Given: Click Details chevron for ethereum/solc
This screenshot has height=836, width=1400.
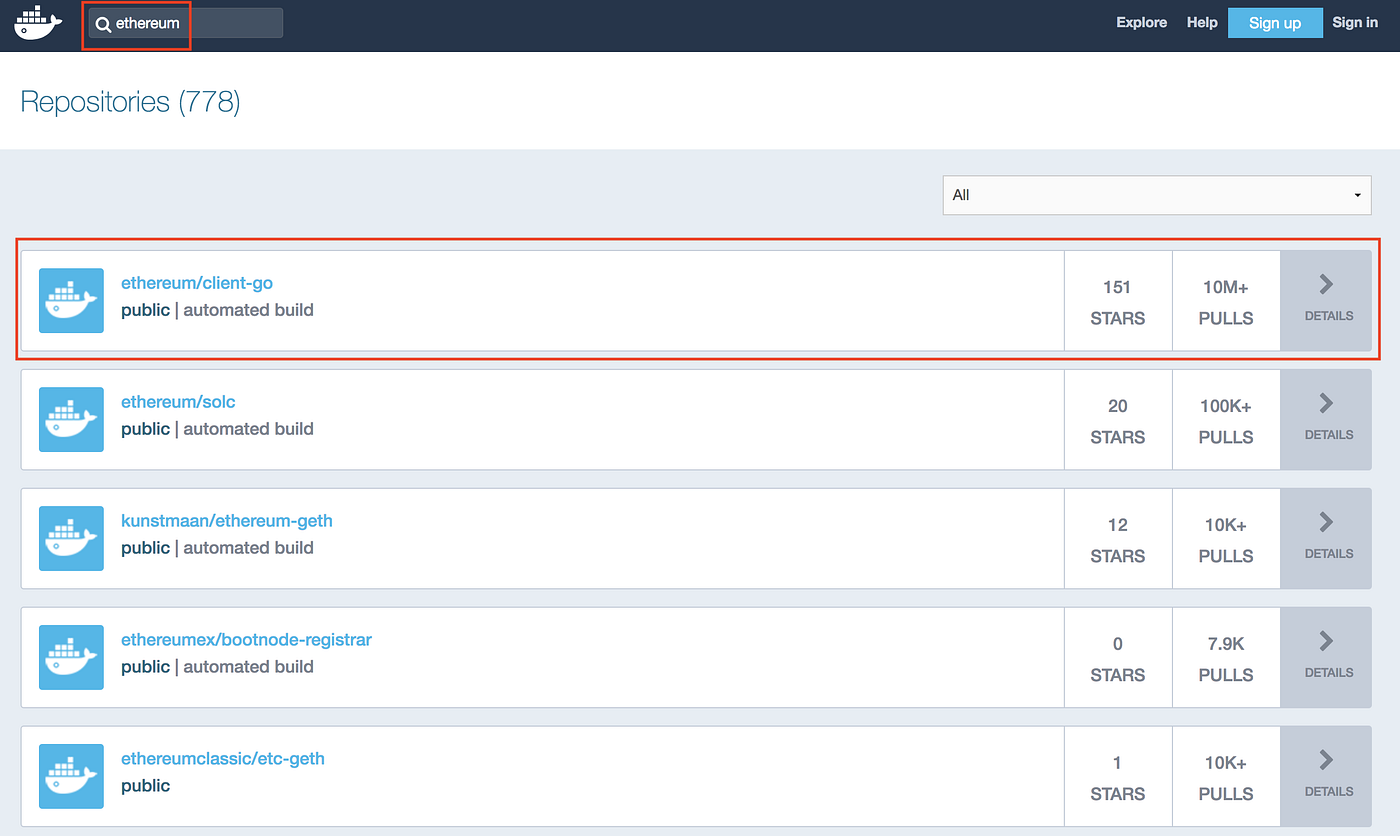Looking at the screenshot, I should pyautogui.click(x=1327, y=404).
